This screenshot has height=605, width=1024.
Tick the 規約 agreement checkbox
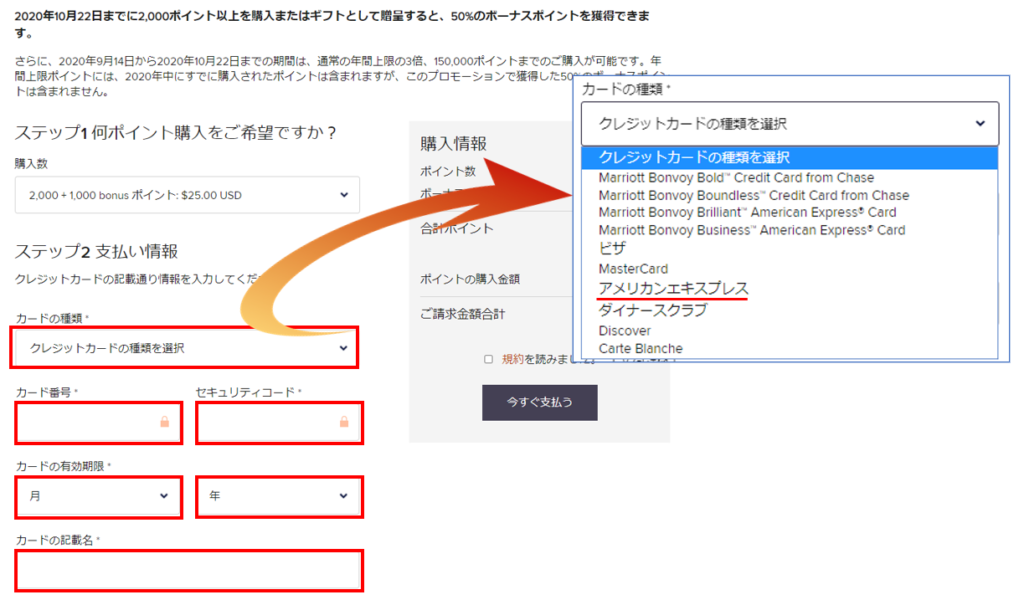[x=488, y=359]
